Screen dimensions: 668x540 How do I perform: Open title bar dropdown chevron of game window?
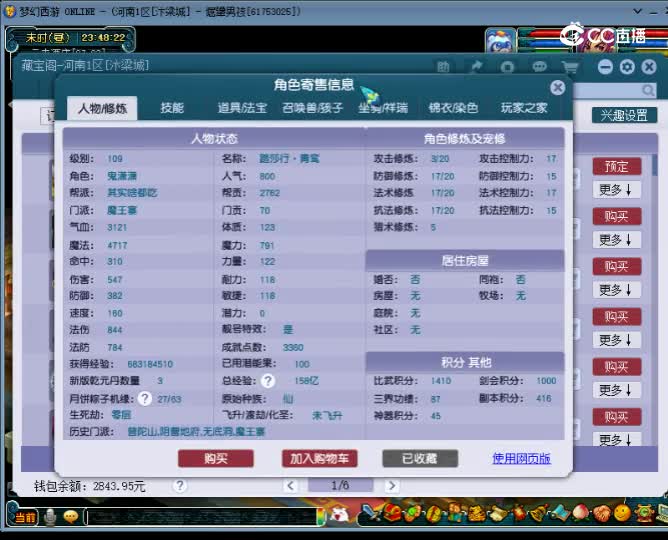coord(637,11)
